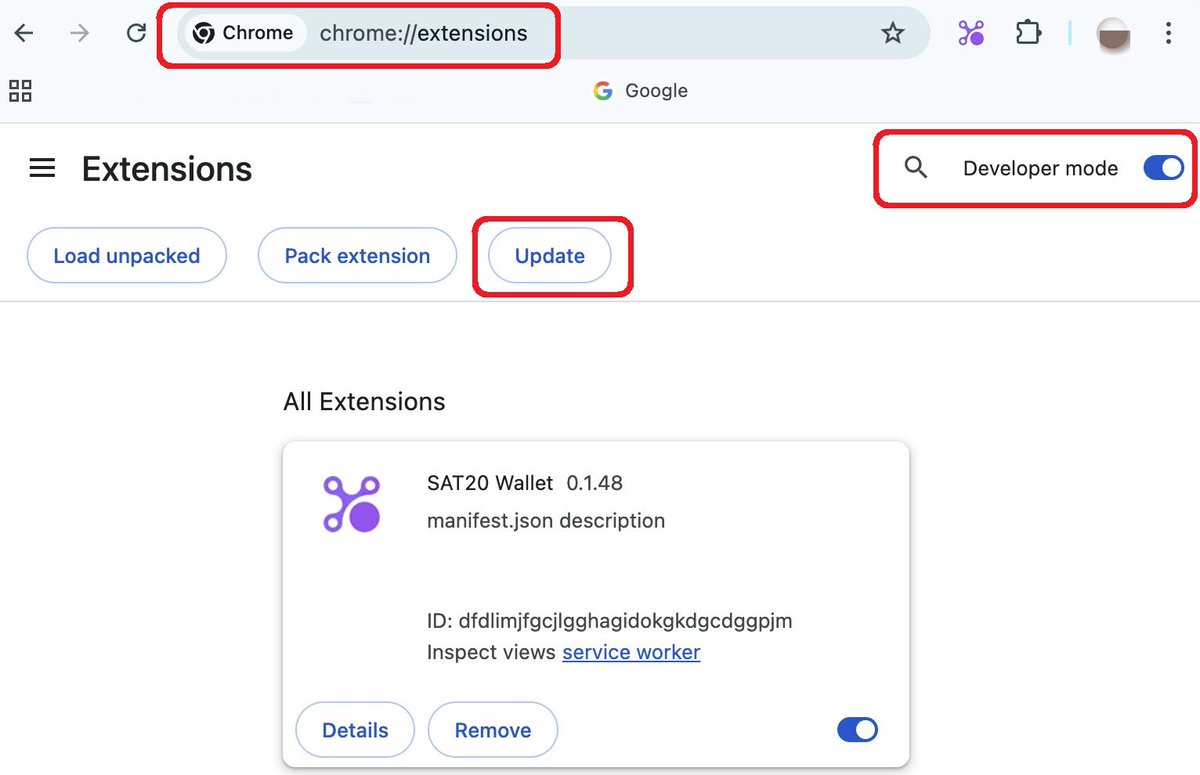
Task: Select the extension ID text dfdlimjfgcjlgghagidokgkdgcdggpjm
Action: pyautogui.click(x=625, y=621)
